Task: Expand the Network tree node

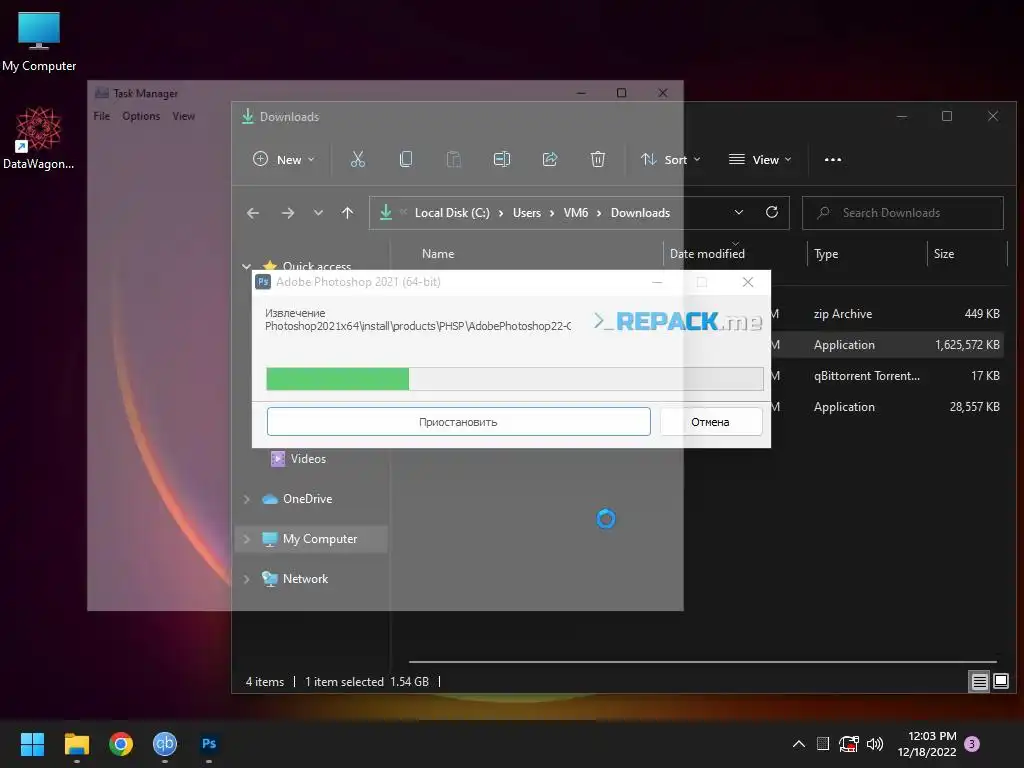Action: (x=247, y=579)
